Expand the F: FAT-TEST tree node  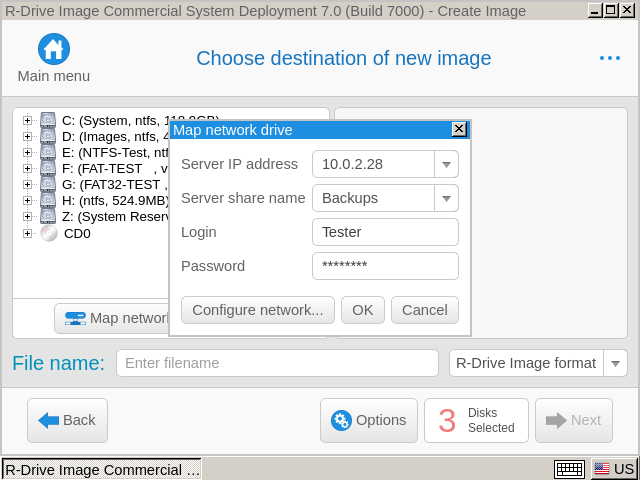tap(27, 168)
